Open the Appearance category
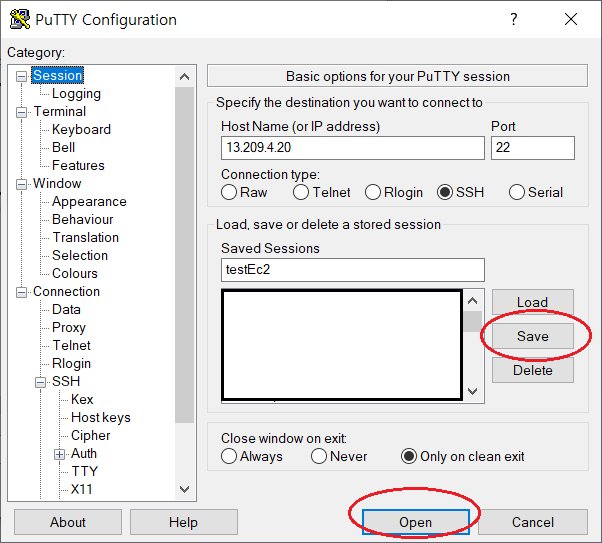Image resolution: width=602 pixels, height=543 pixels. 89,202
